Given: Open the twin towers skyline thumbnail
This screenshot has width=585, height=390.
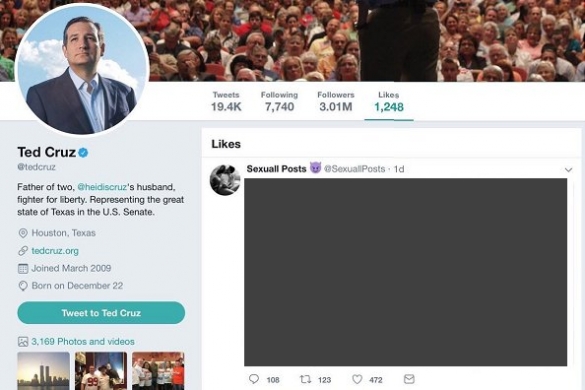Looking at the screenshot, I should click(x=43, y=371).
